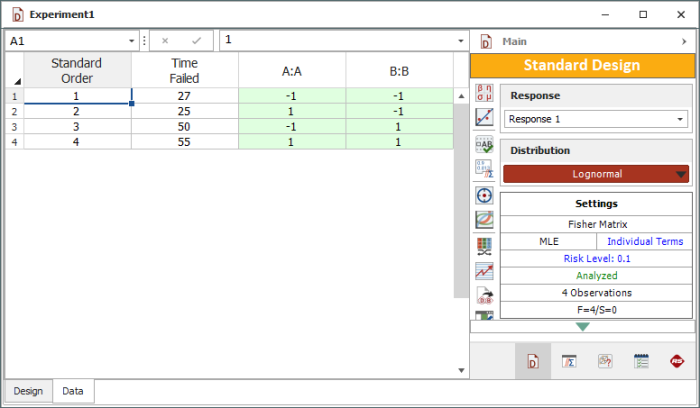Switch to Main page icon at panel bottom

pos(532,361)
